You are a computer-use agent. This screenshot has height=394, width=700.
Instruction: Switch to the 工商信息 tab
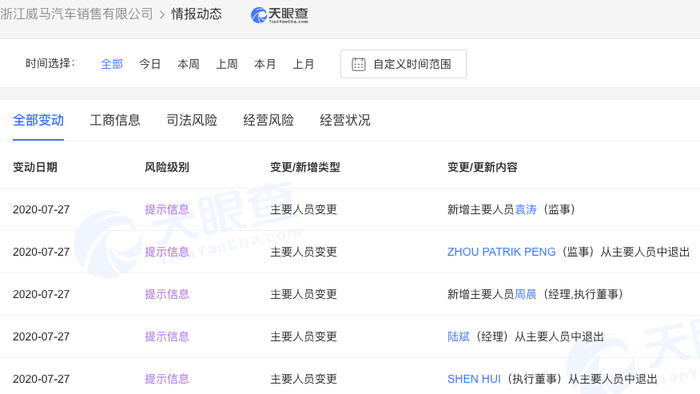(115, 120)
